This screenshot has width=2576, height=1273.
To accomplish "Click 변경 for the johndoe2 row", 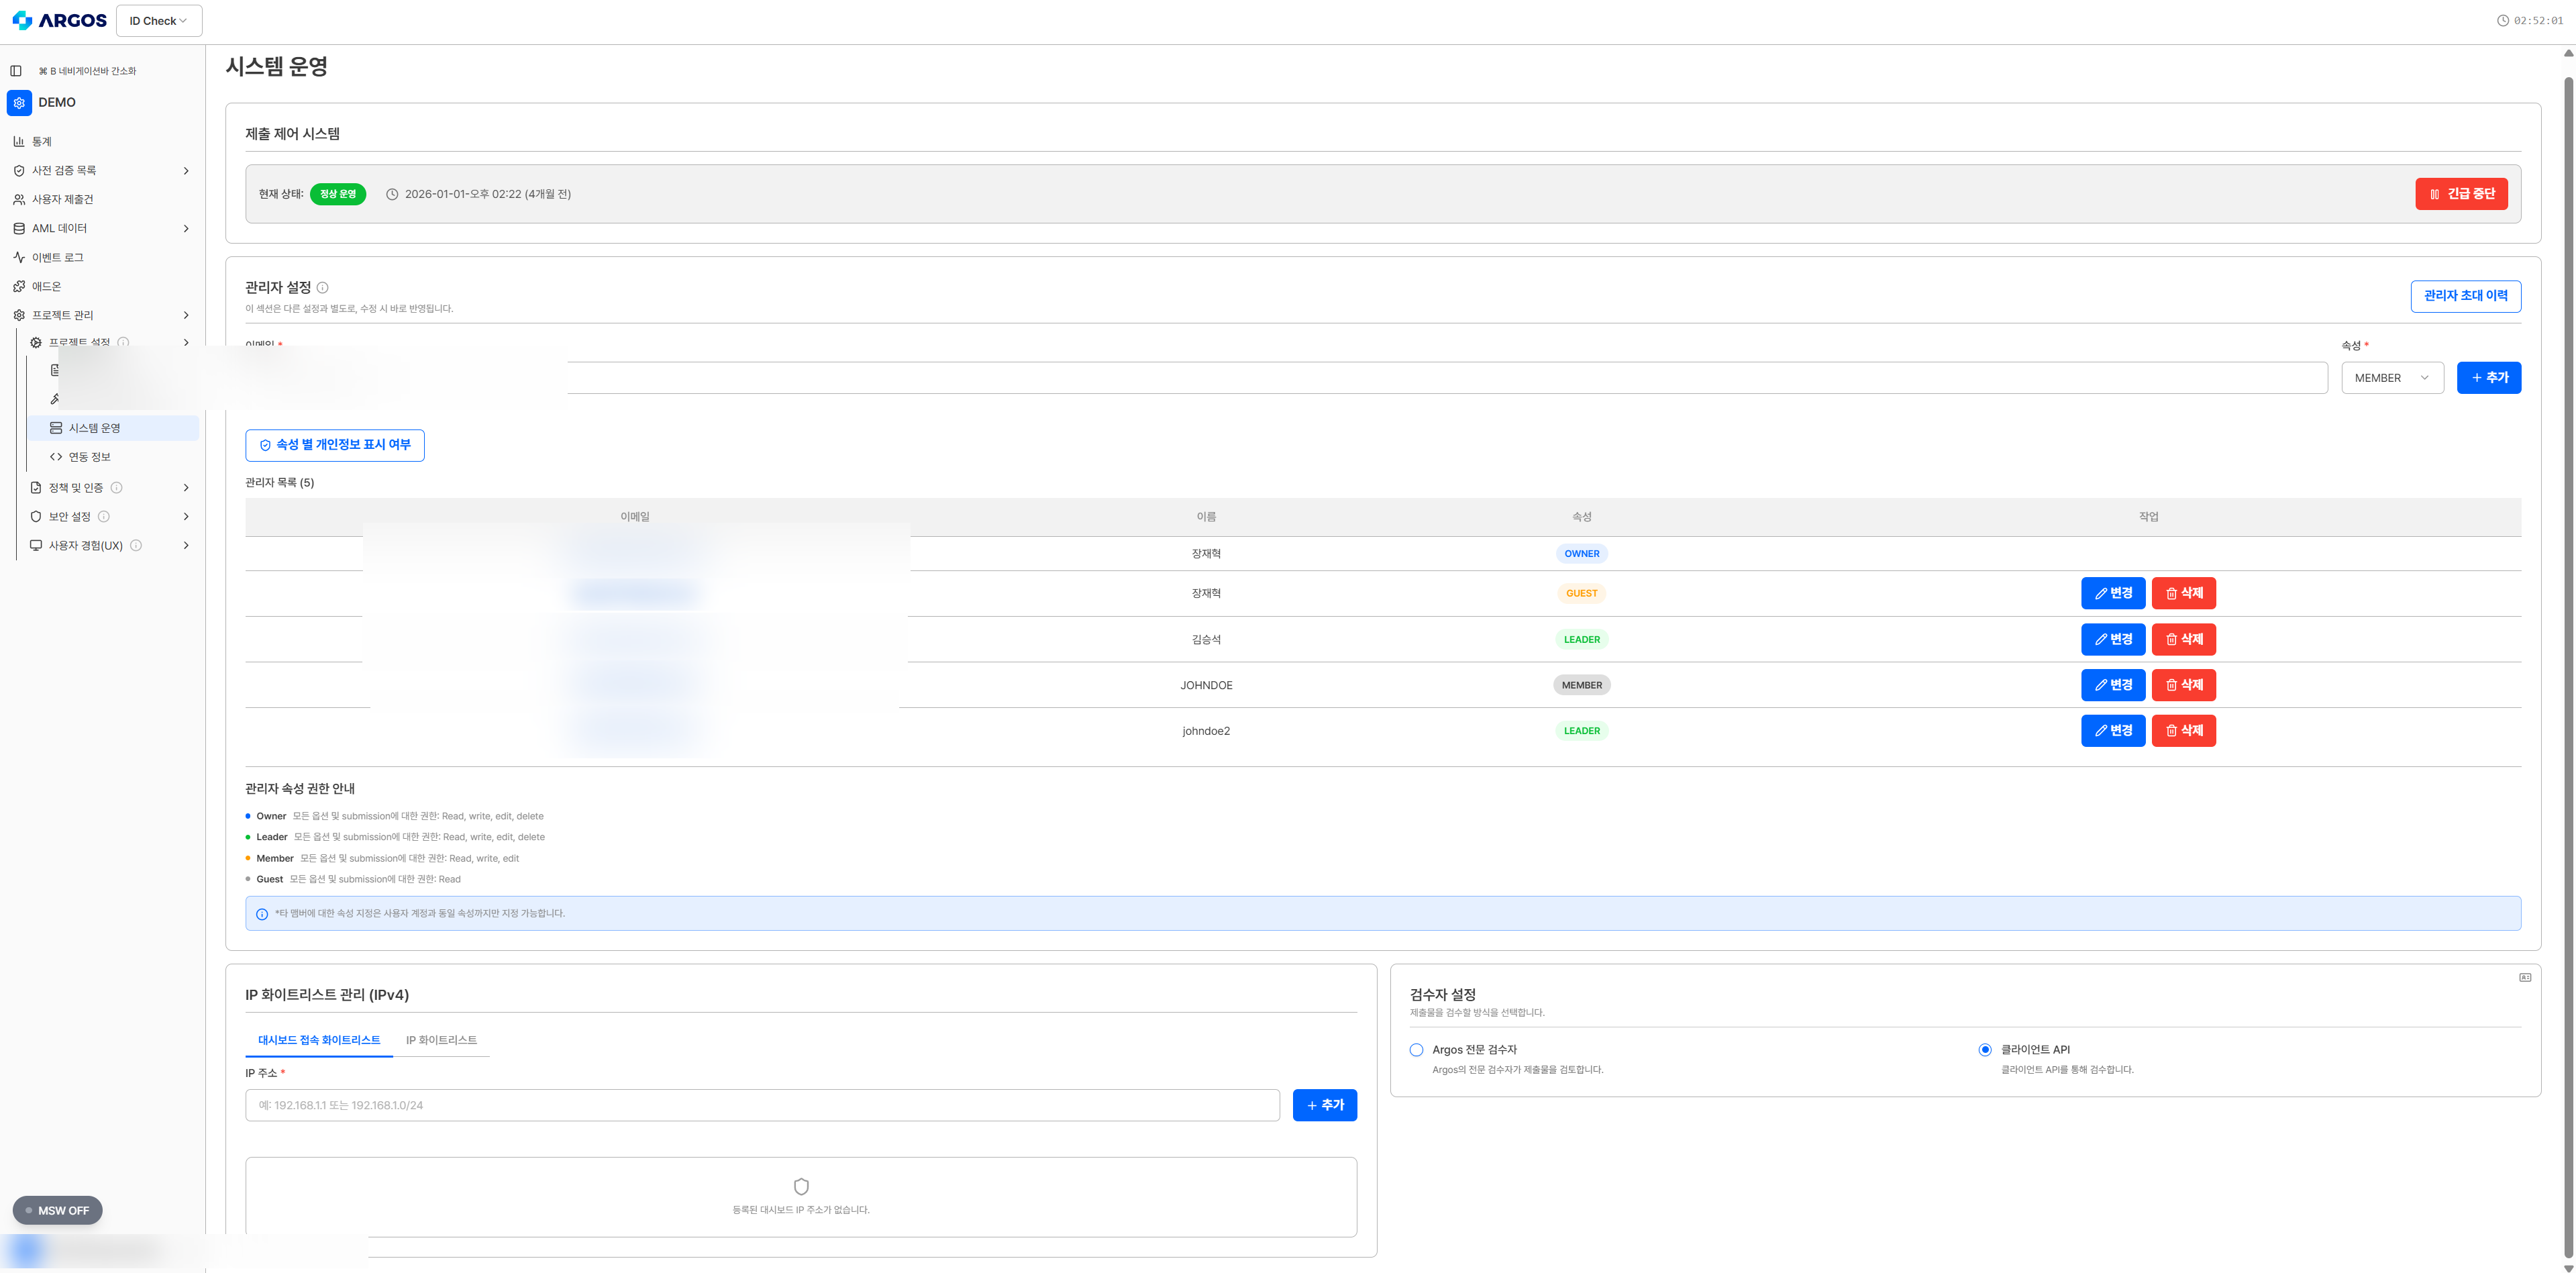I will coord(2113,731).
